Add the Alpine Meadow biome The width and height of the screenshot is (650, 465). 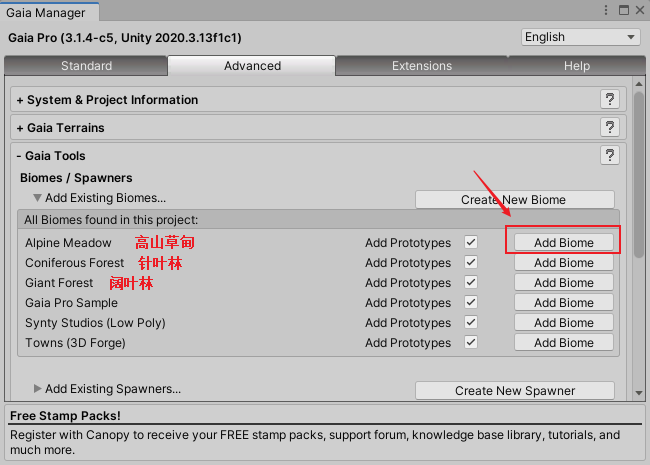pyautogui.click(x=564, y=242)
